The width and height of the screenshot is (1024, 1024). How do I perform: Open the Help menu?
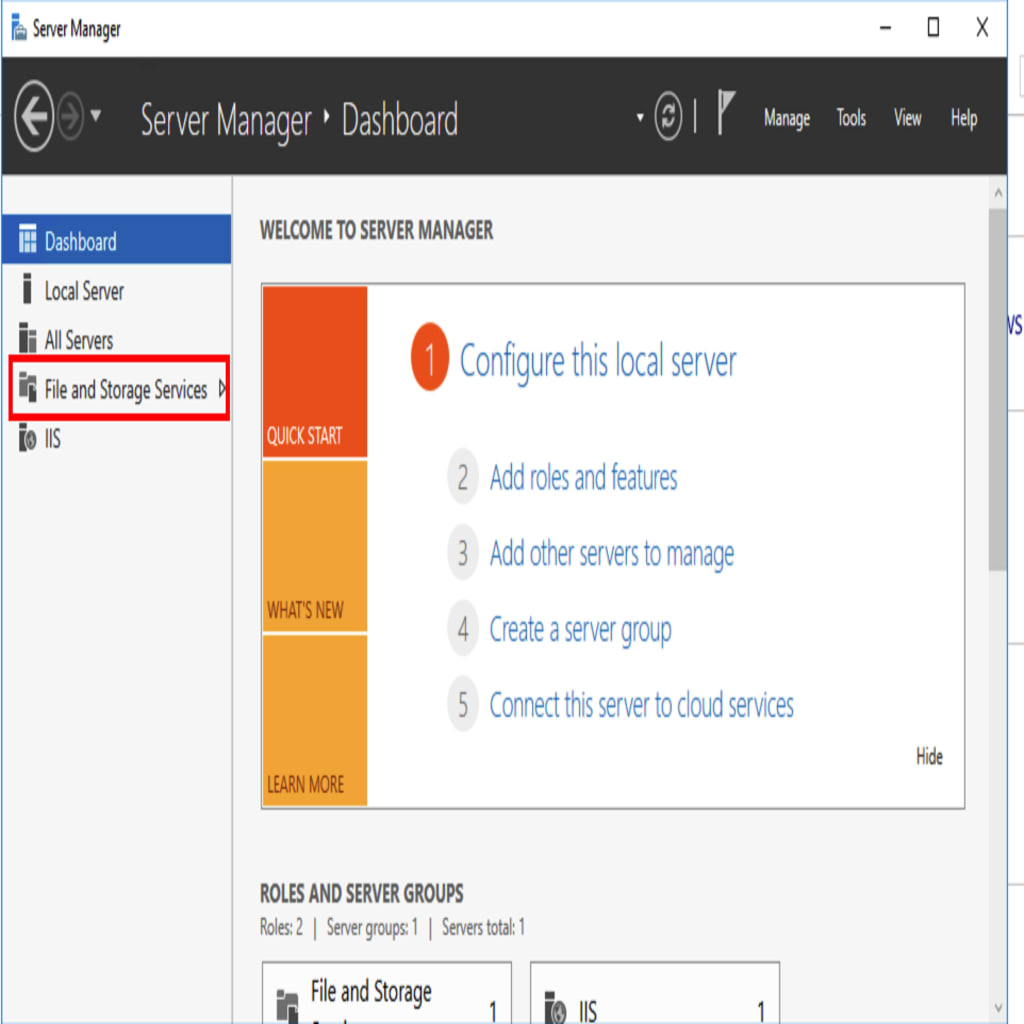(x=964, y=118)
